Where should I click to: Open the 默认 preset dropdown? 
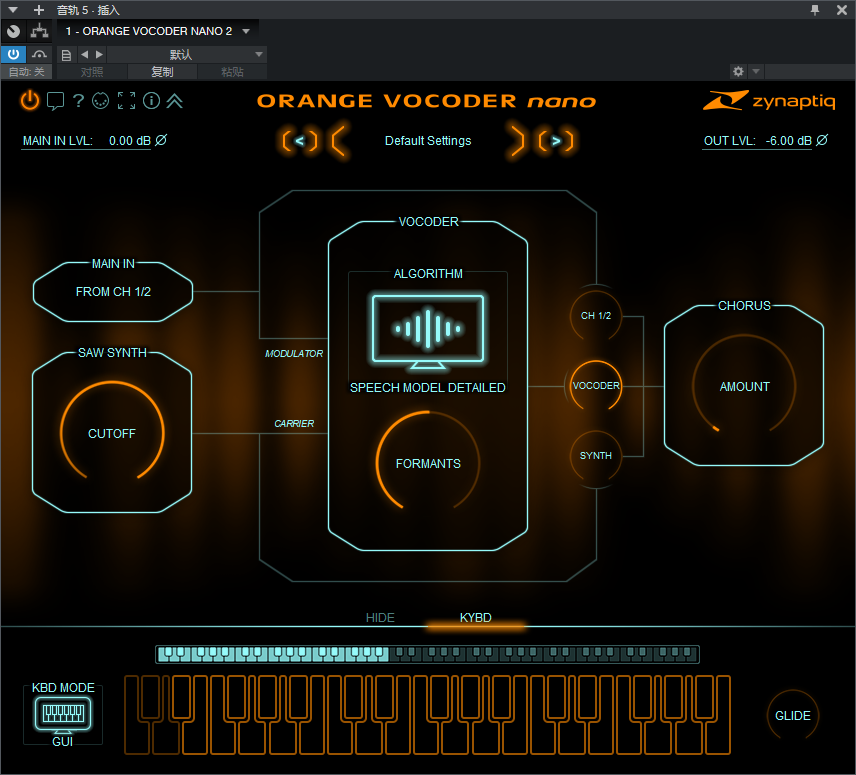[x=187, y=55]
